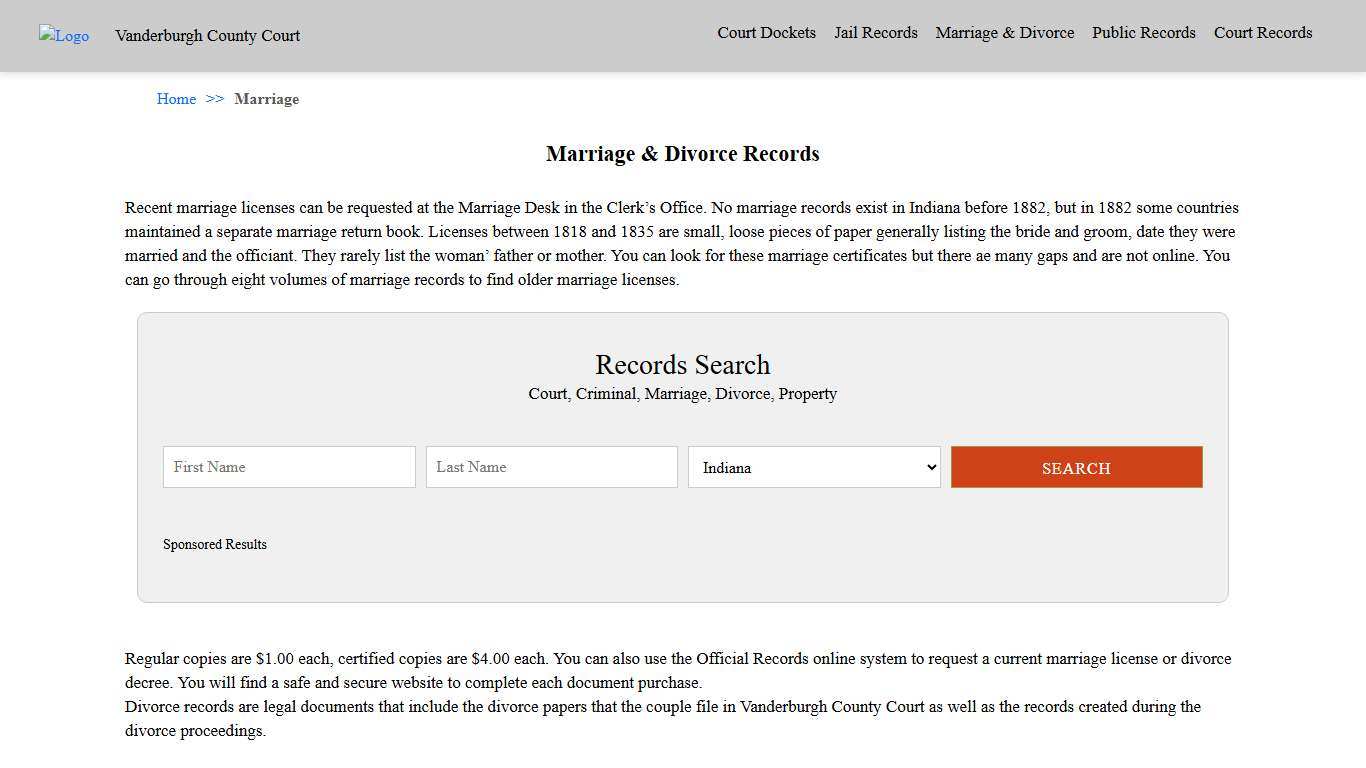Screen dimensions: 1366x768
Task: Click the breadcrumb separator arrows
Action: tap(213, 99)
